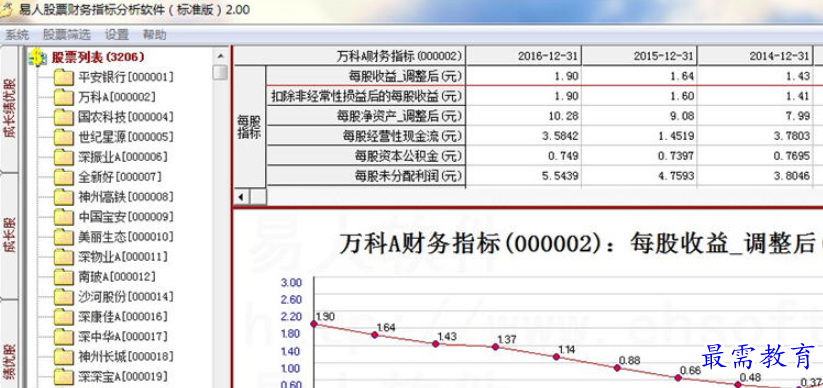
Task: Select stock 深物业A[000011] in the list
Action: pos(122,257)
